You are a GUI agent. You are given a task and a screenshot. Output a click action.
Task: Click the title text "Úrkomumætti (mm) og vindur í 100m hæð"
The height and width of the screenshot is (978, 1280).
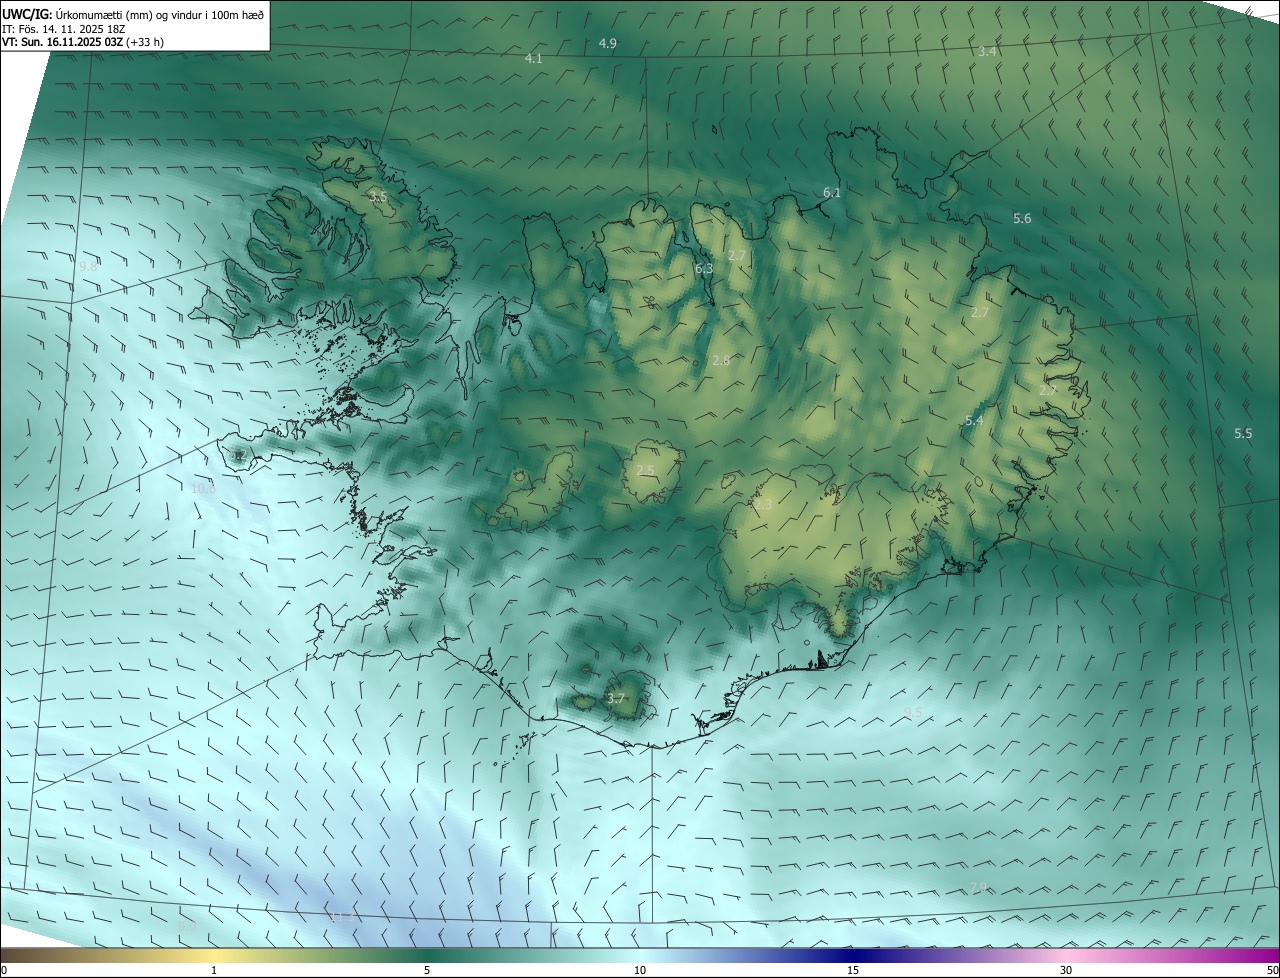(159, 14)
